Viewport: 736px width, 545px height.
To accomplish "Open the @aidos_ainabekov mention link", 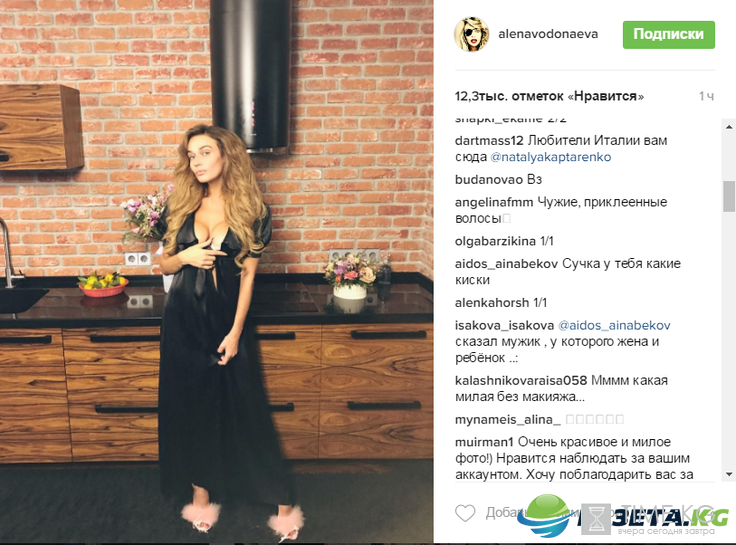I will tap(614, 325).
